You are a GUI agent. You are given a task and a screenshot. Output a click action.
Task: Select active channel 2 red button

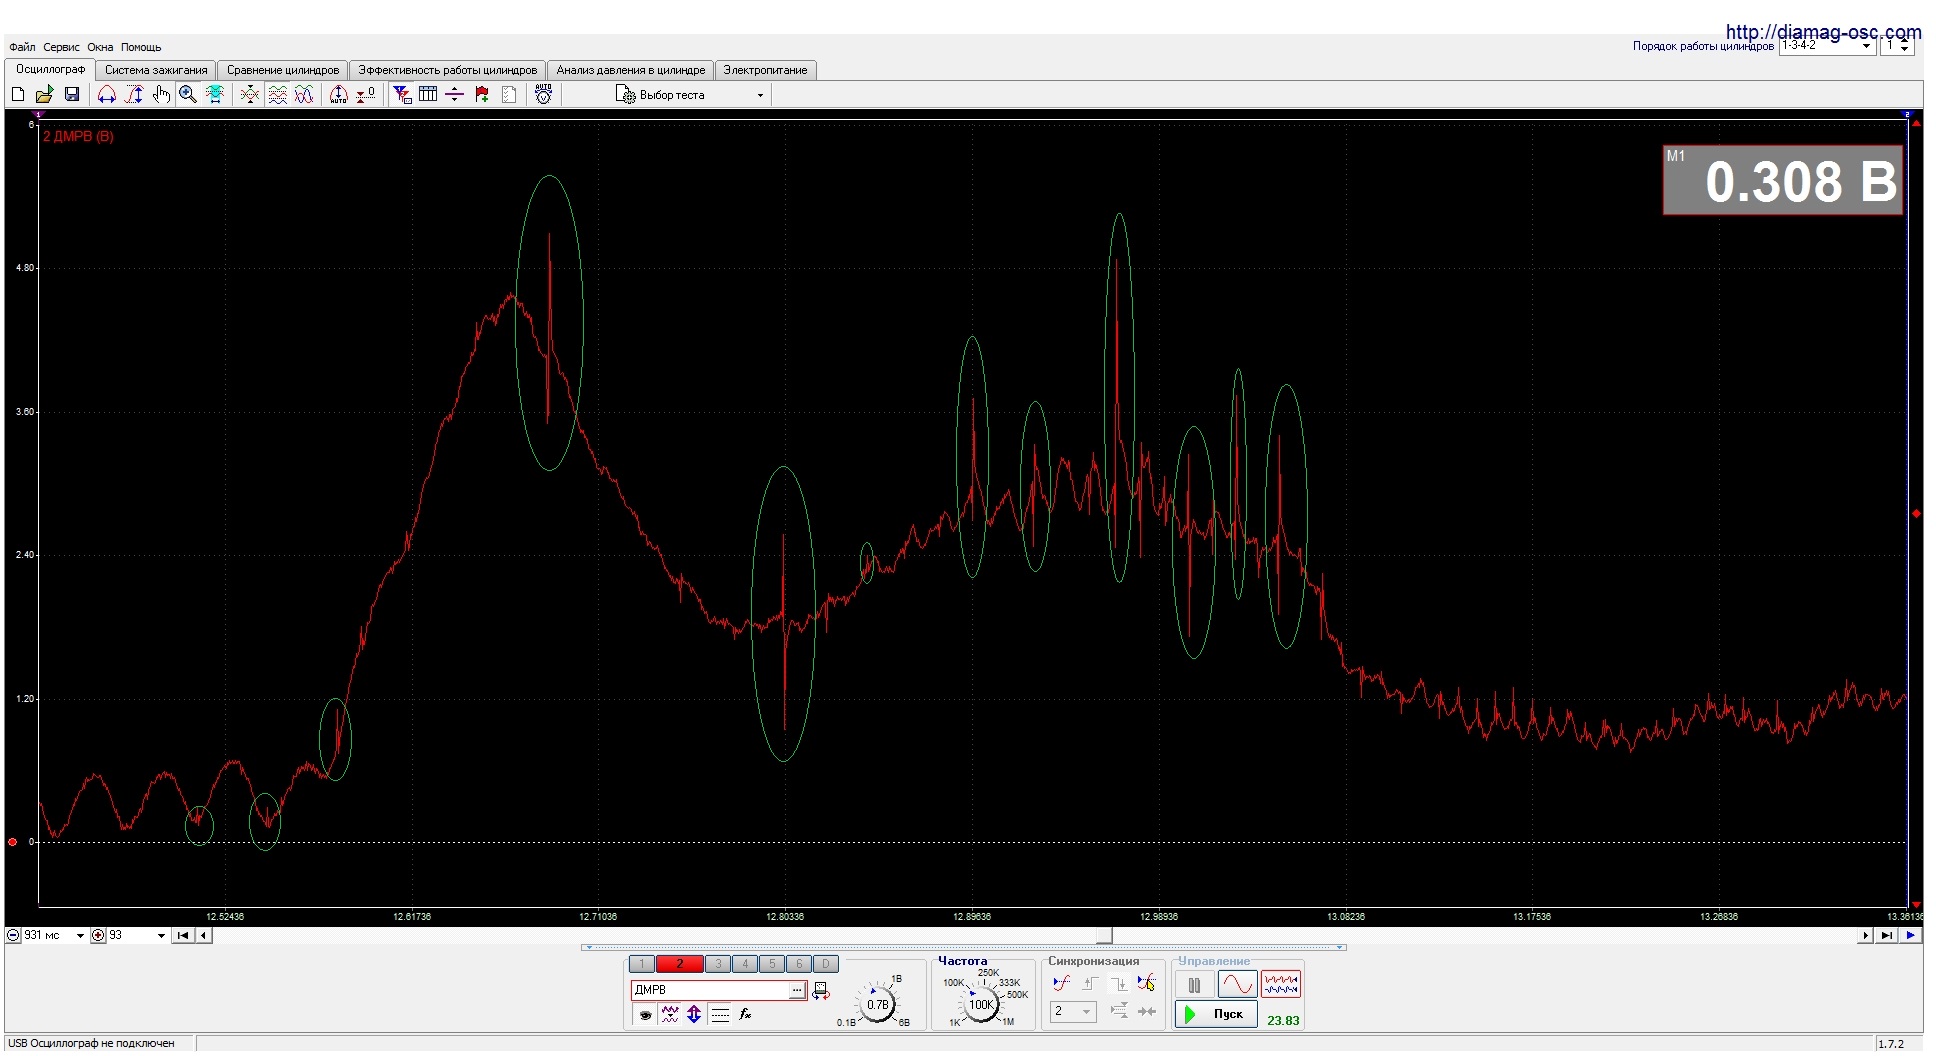[680, 964]
